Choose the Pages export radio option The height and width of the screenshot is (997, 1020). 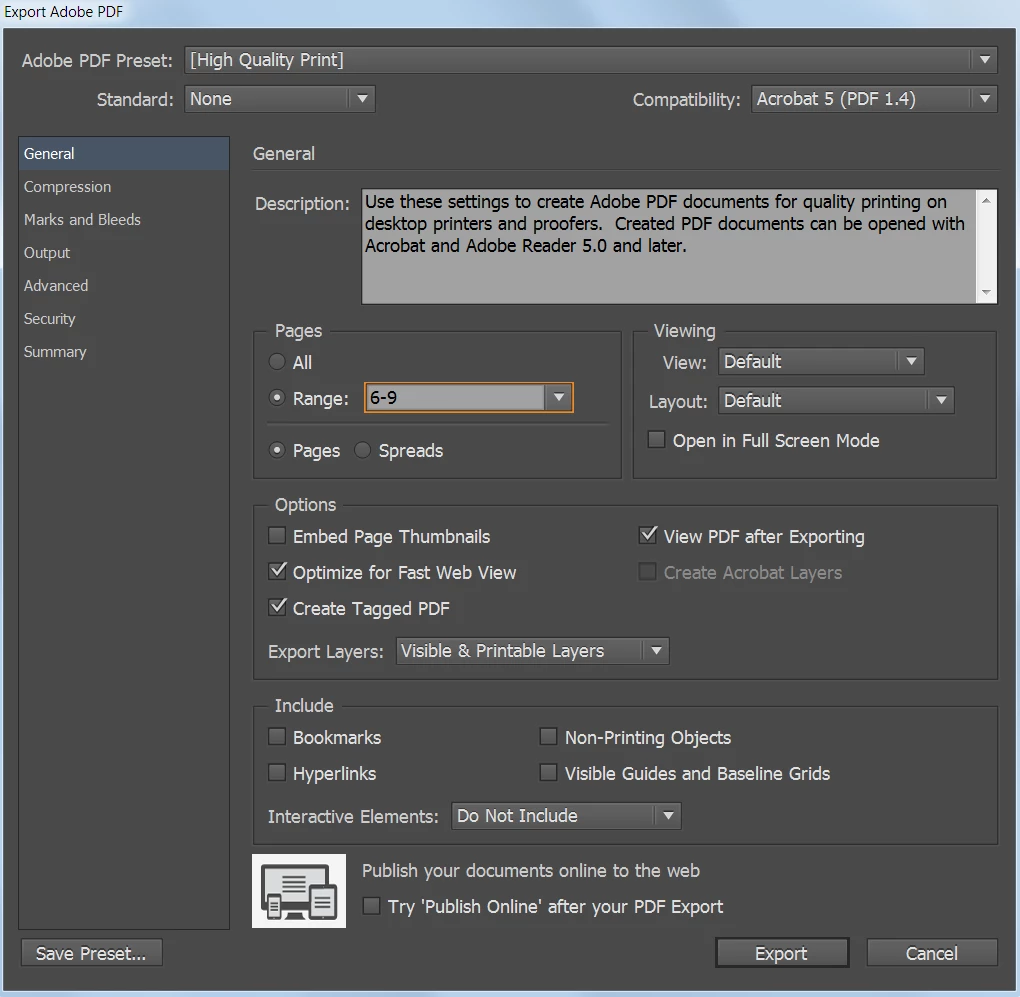point(277,450)
